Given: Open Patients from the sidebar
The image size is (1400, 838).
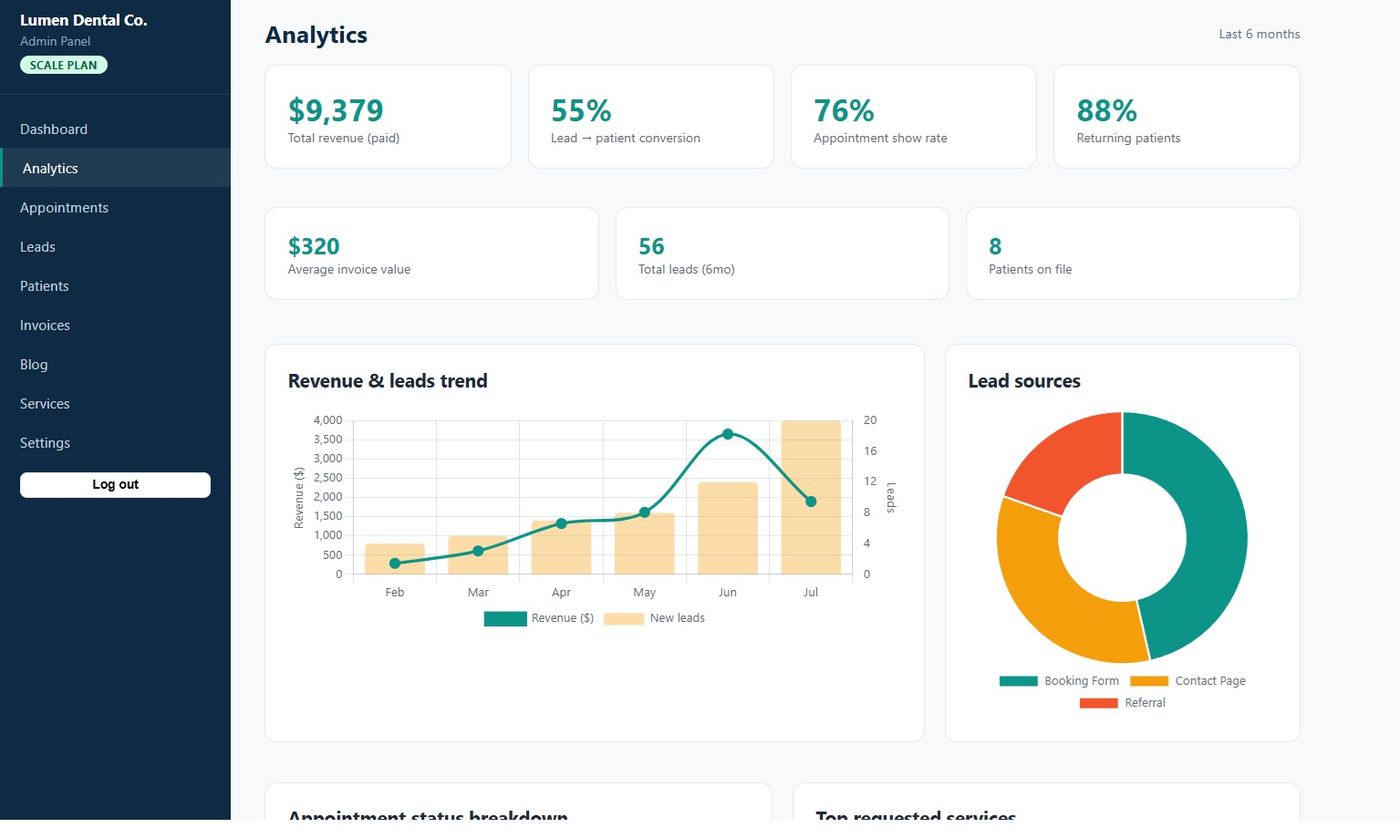Looking at the screenshot, I should [115, 286].
